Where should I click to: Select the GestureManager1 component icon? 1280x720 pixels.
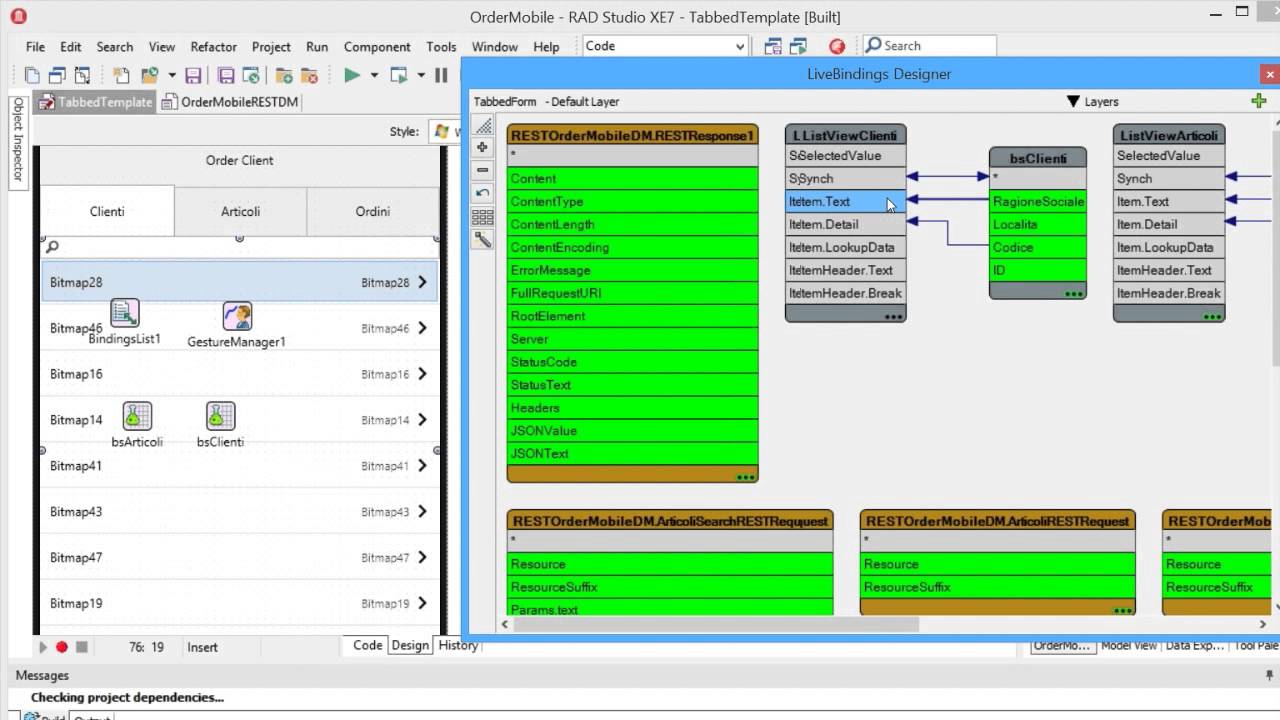[237, 317]
